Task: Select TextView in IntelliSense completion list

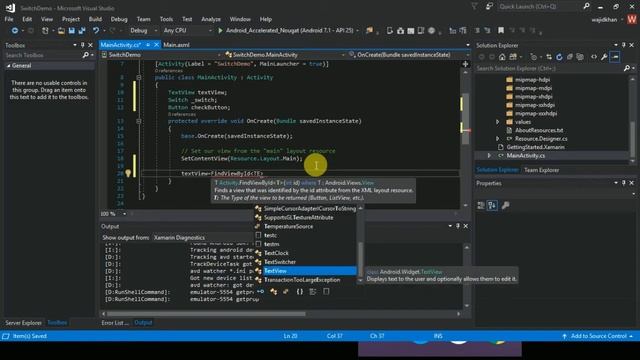Action: 305,271
